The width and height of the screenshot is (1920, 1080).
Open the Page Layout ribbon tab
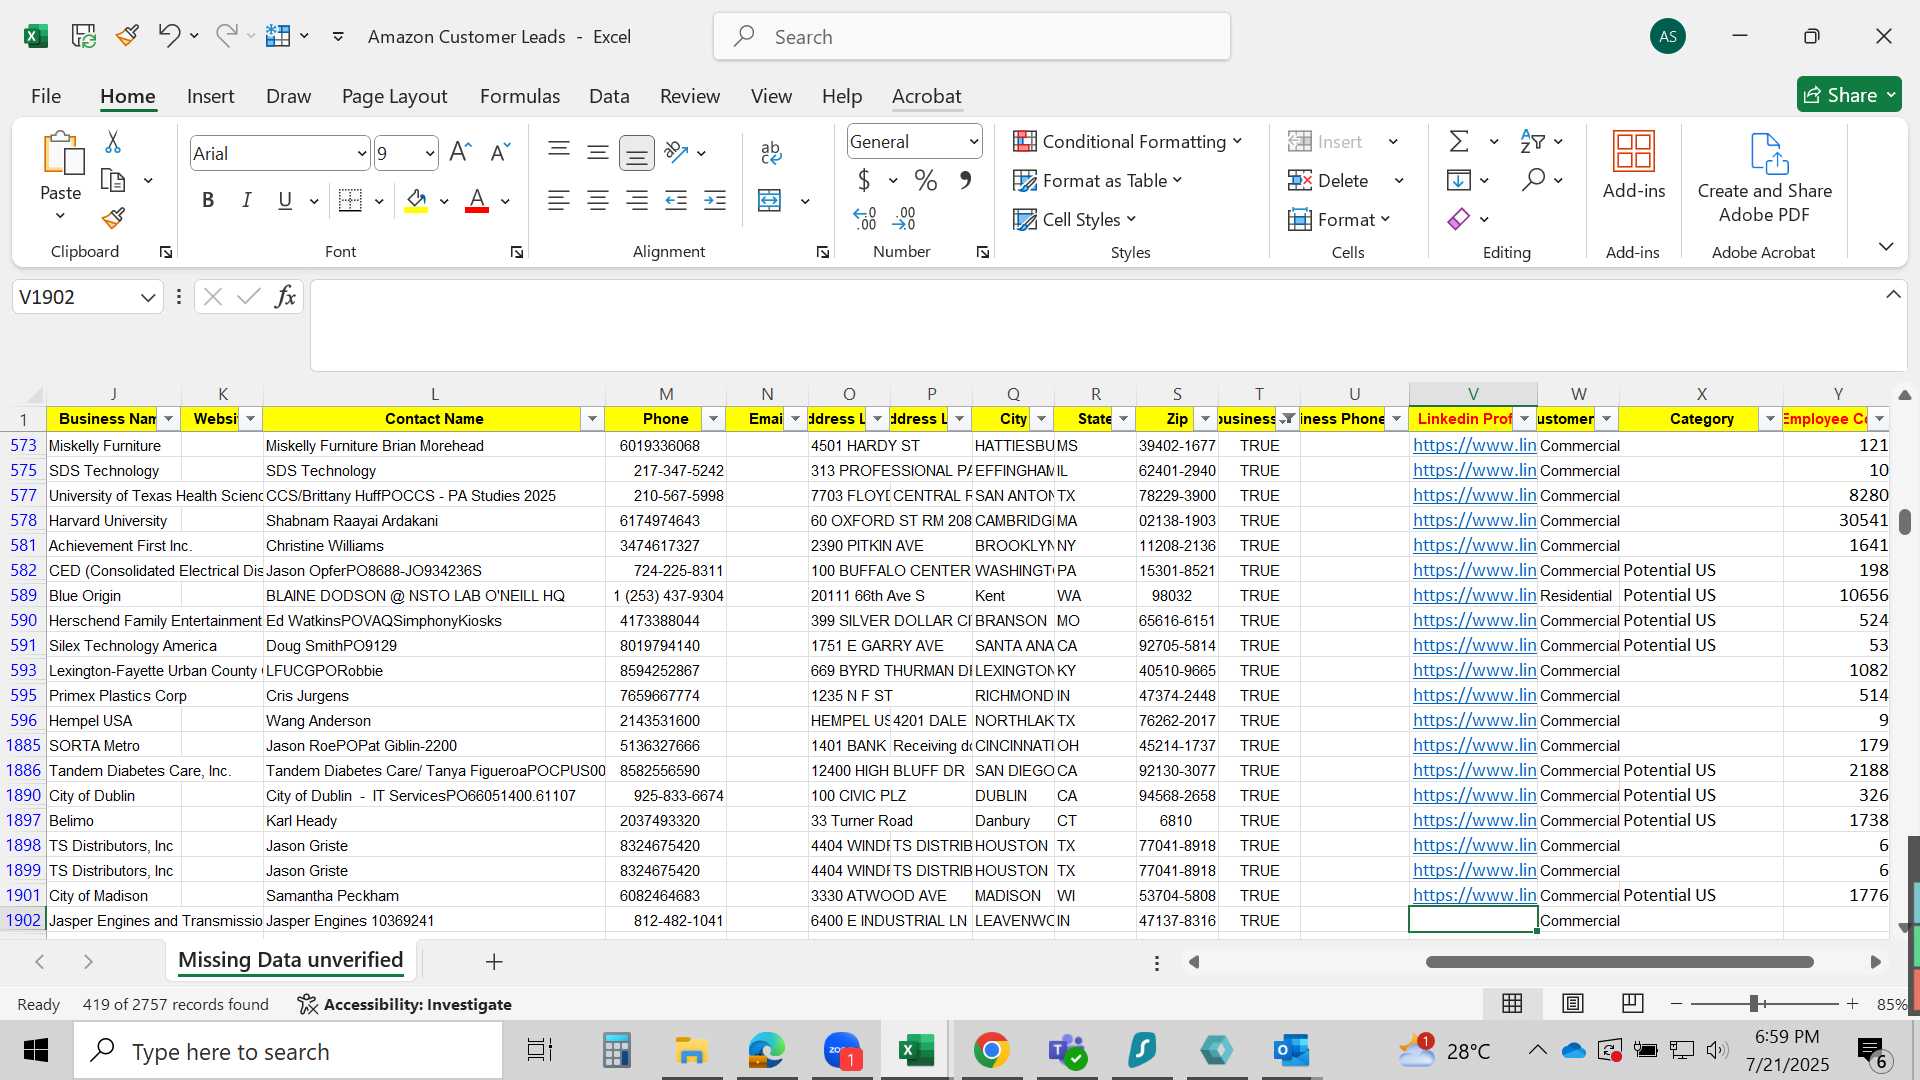click(394, 96)
